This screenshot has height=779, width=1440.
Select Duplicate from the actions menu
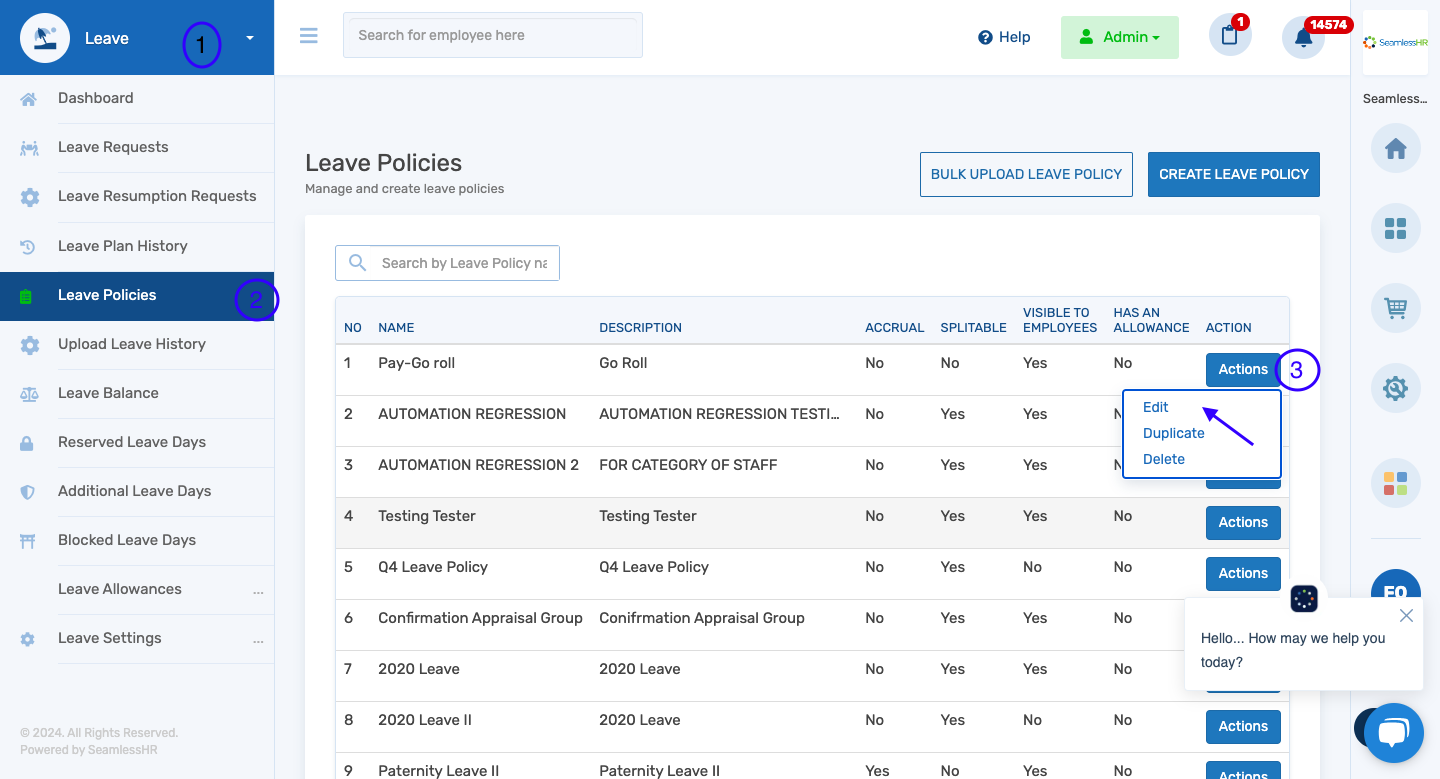pyautogui.click(x=1174, y=433)
